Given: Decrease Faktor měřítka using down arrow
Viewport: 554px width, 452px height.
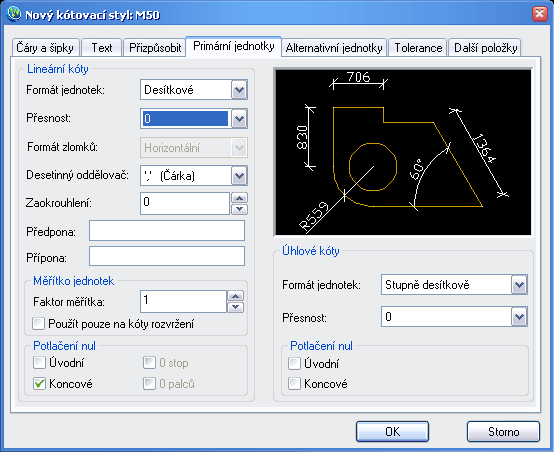Looking at the screenshot, I should coord(236,307).
